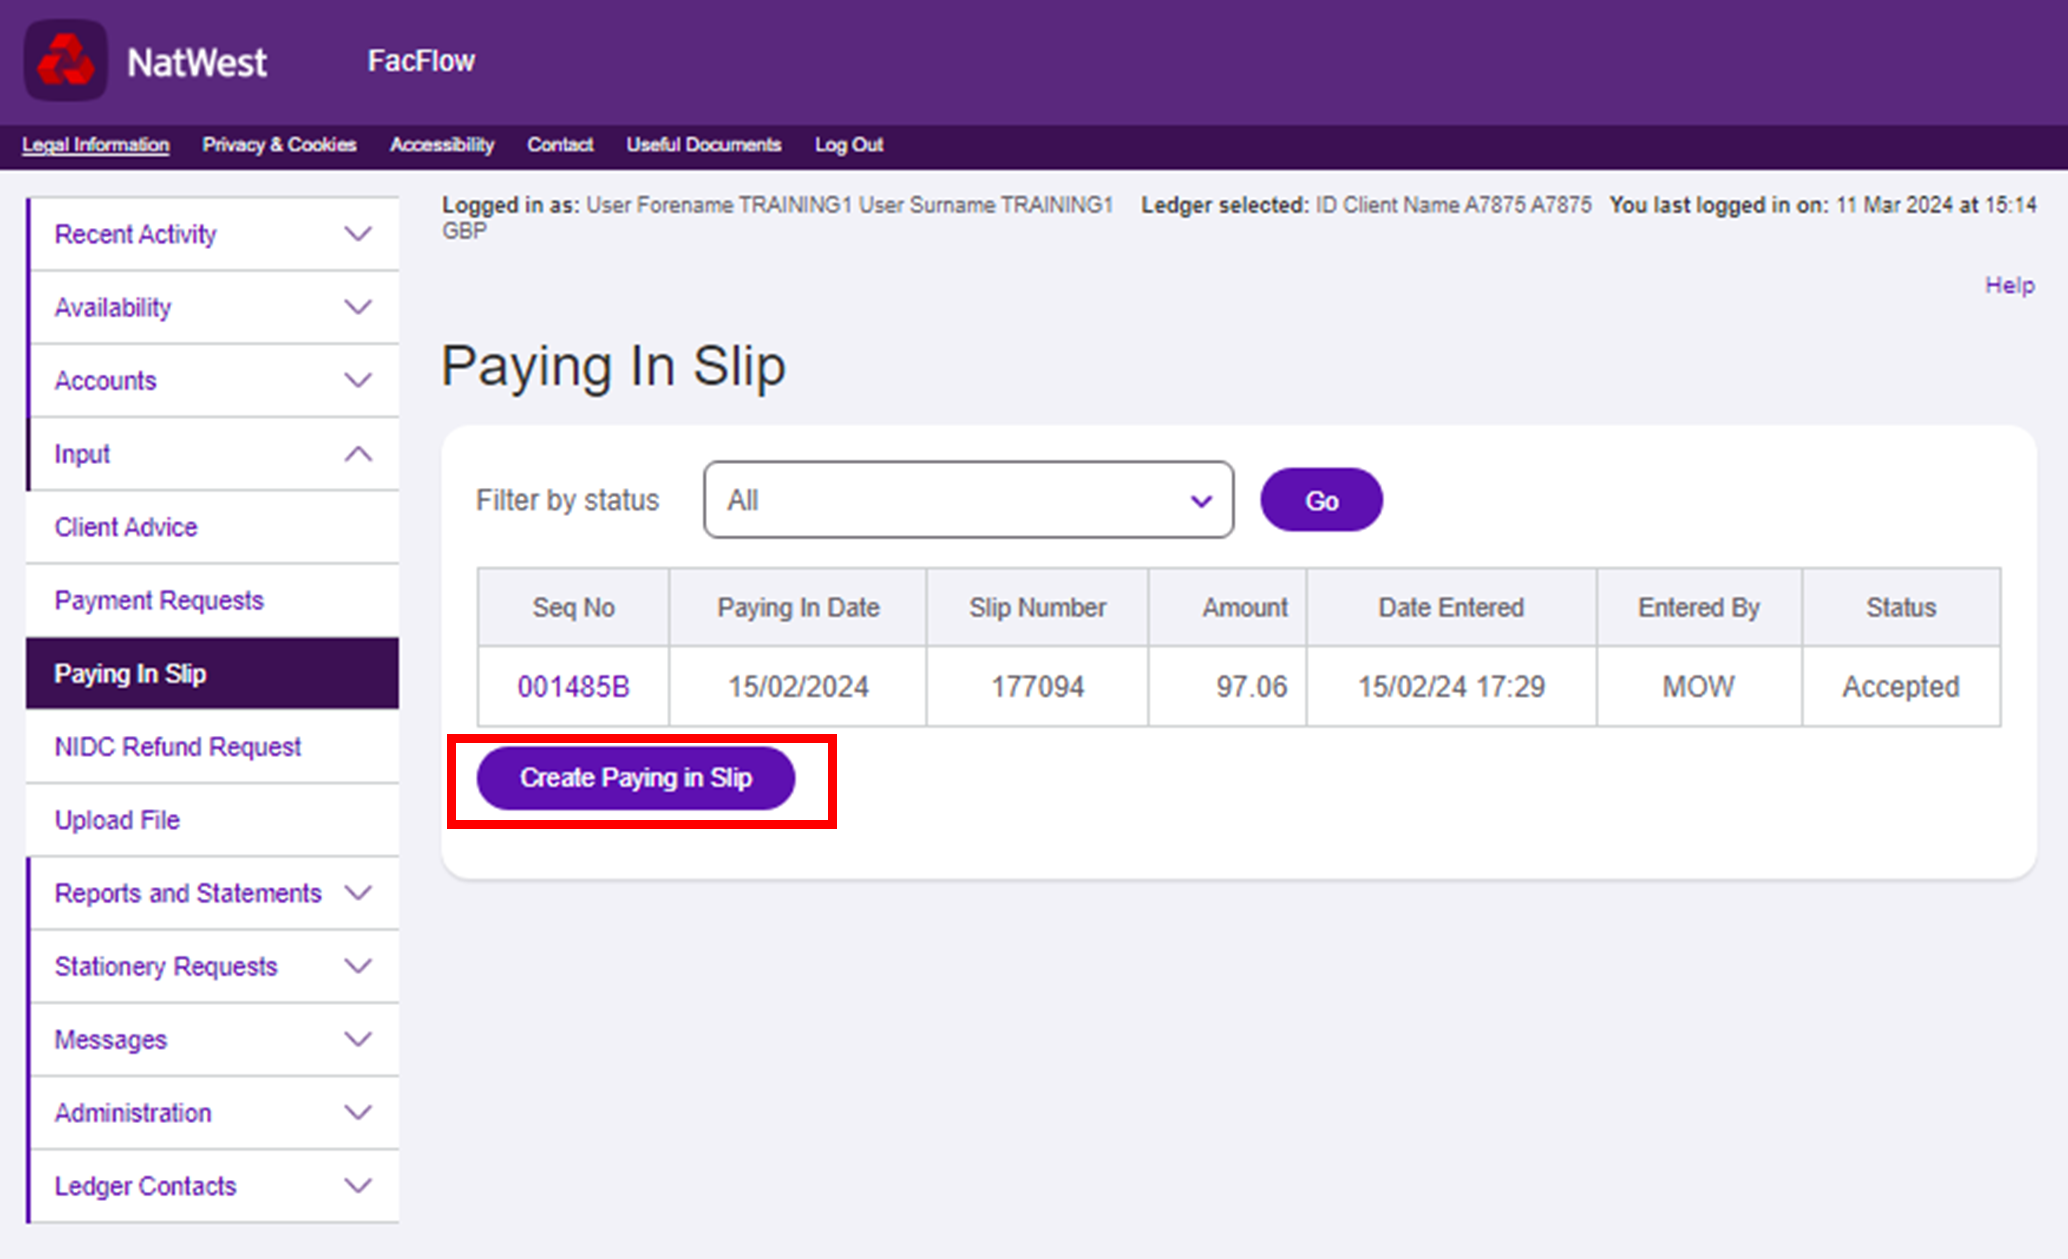The height and width of the screenshot is (1259, 2068).
Task: Expand the Availability section chevron
Action: pos(358,307)
